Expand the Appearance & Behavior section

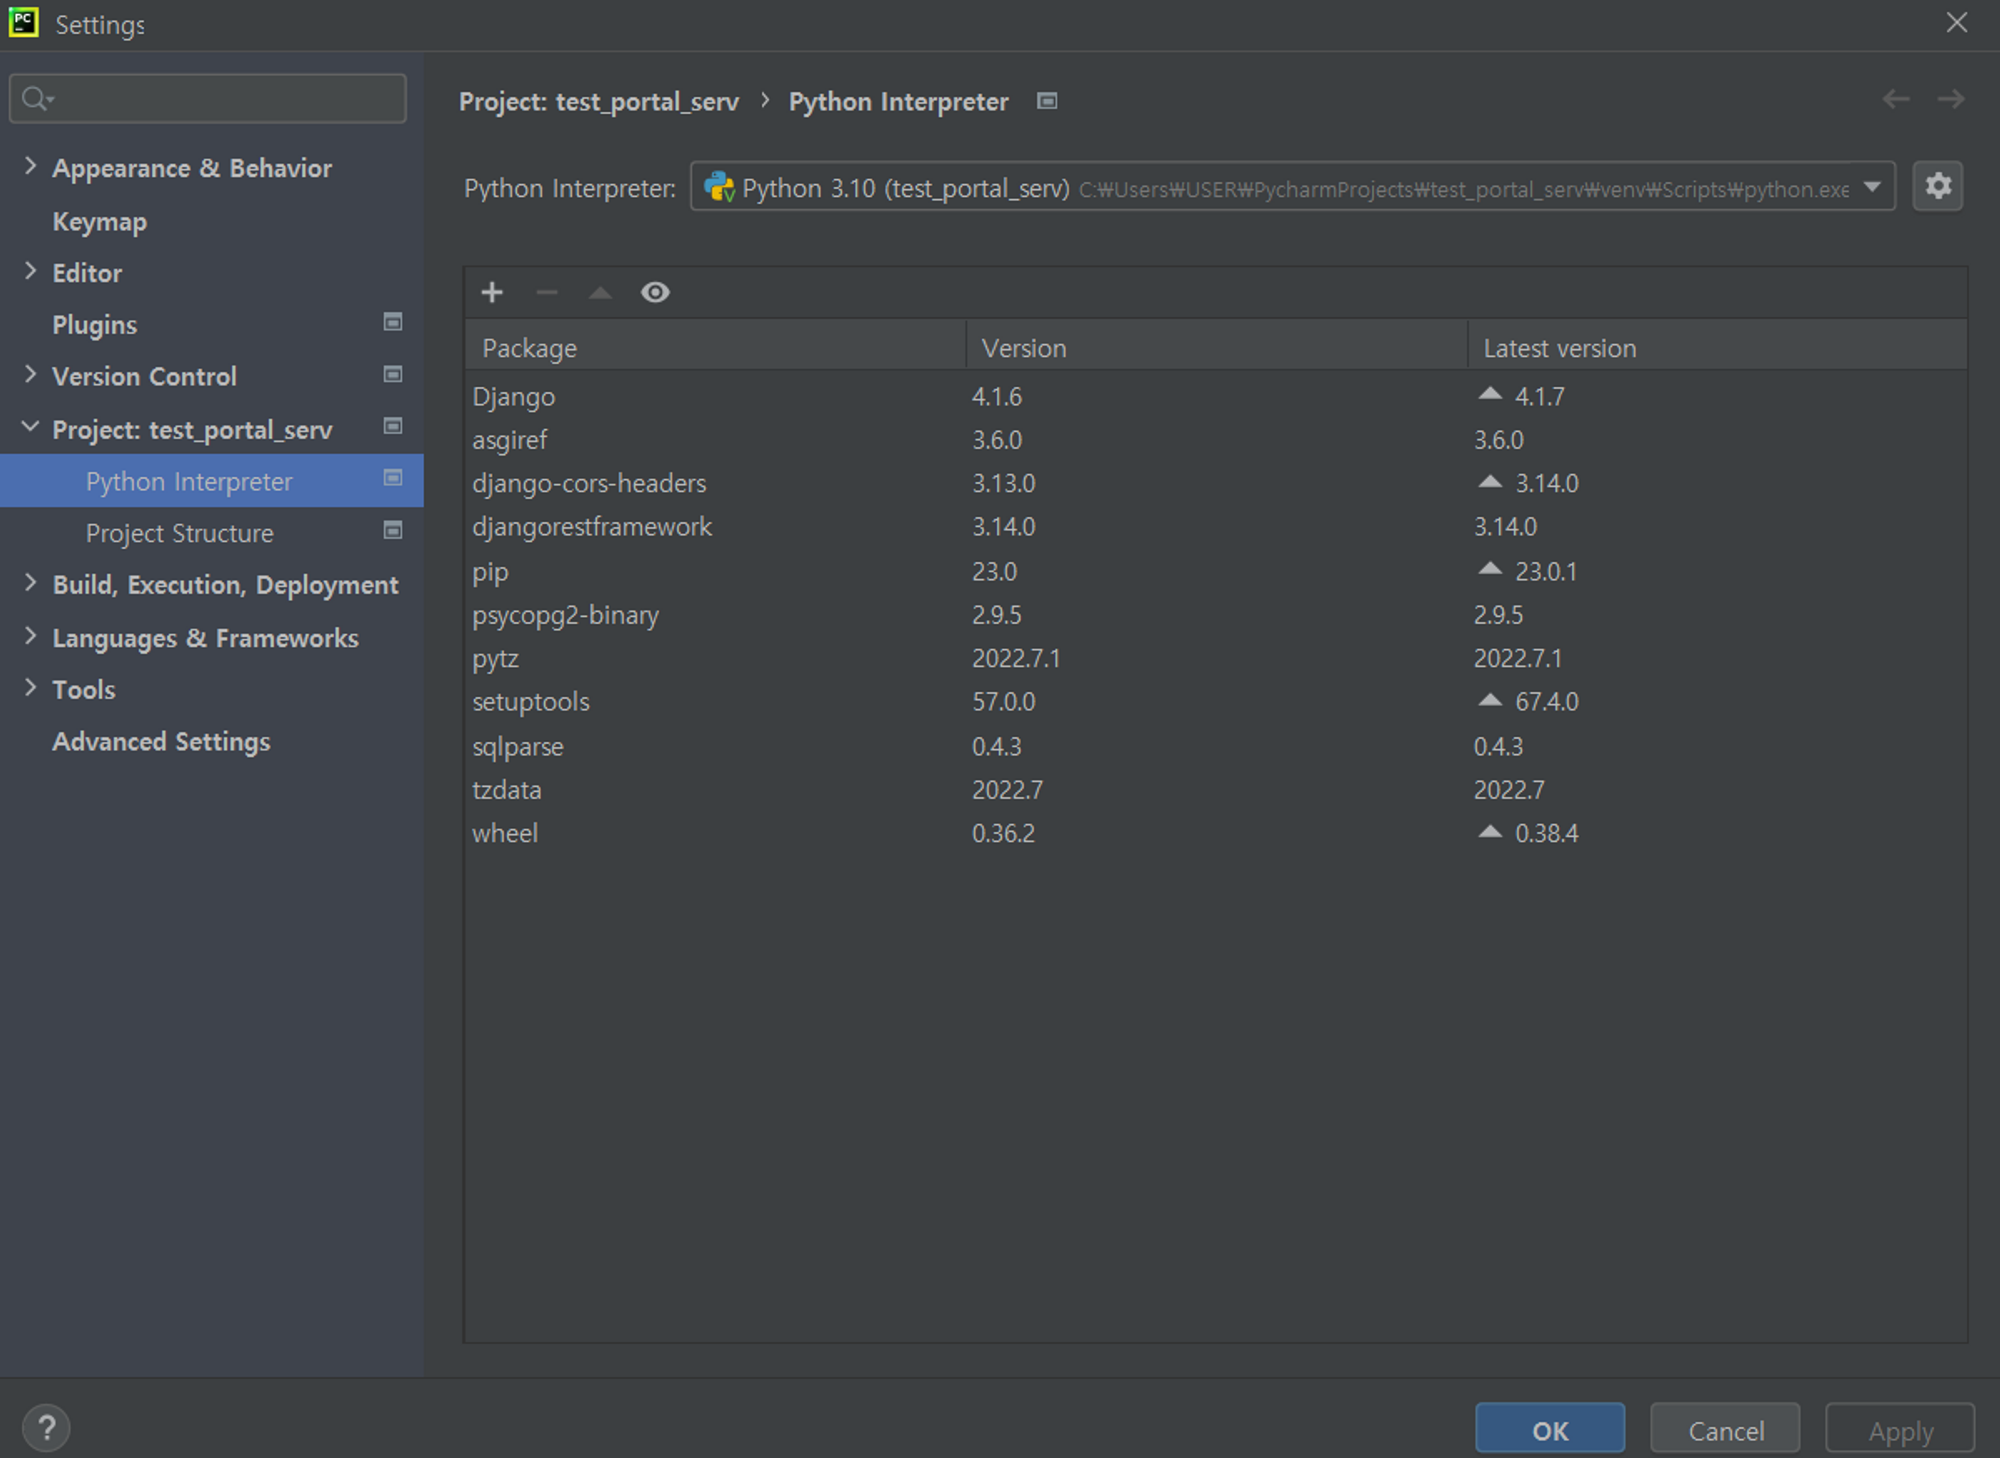tap(30, 167)
